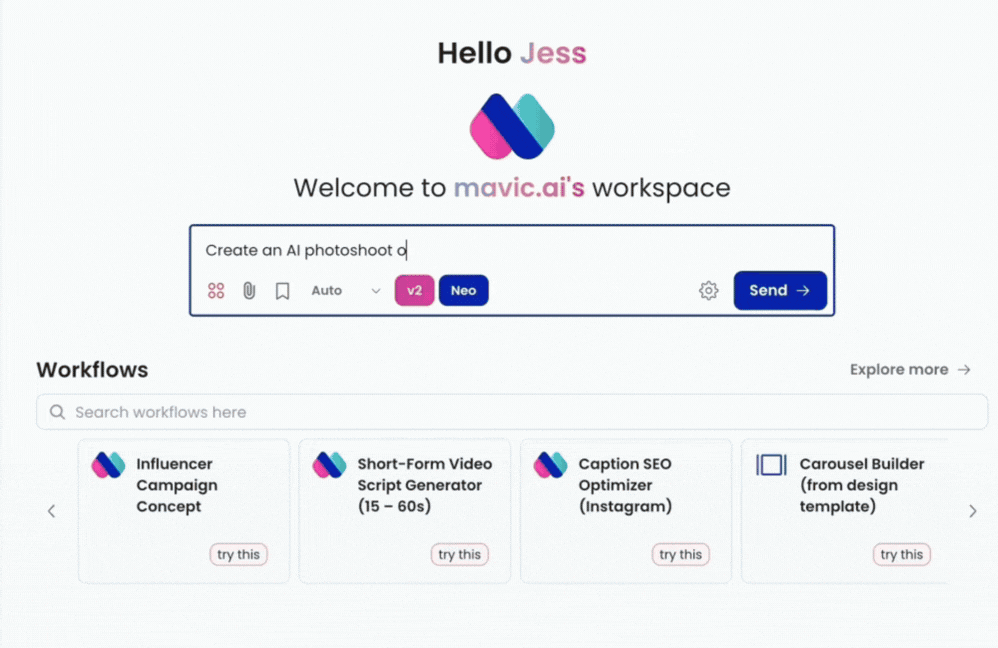
Task: Open the Caption SEO Optimizer (Instagram) title
Action: (625, 485)
